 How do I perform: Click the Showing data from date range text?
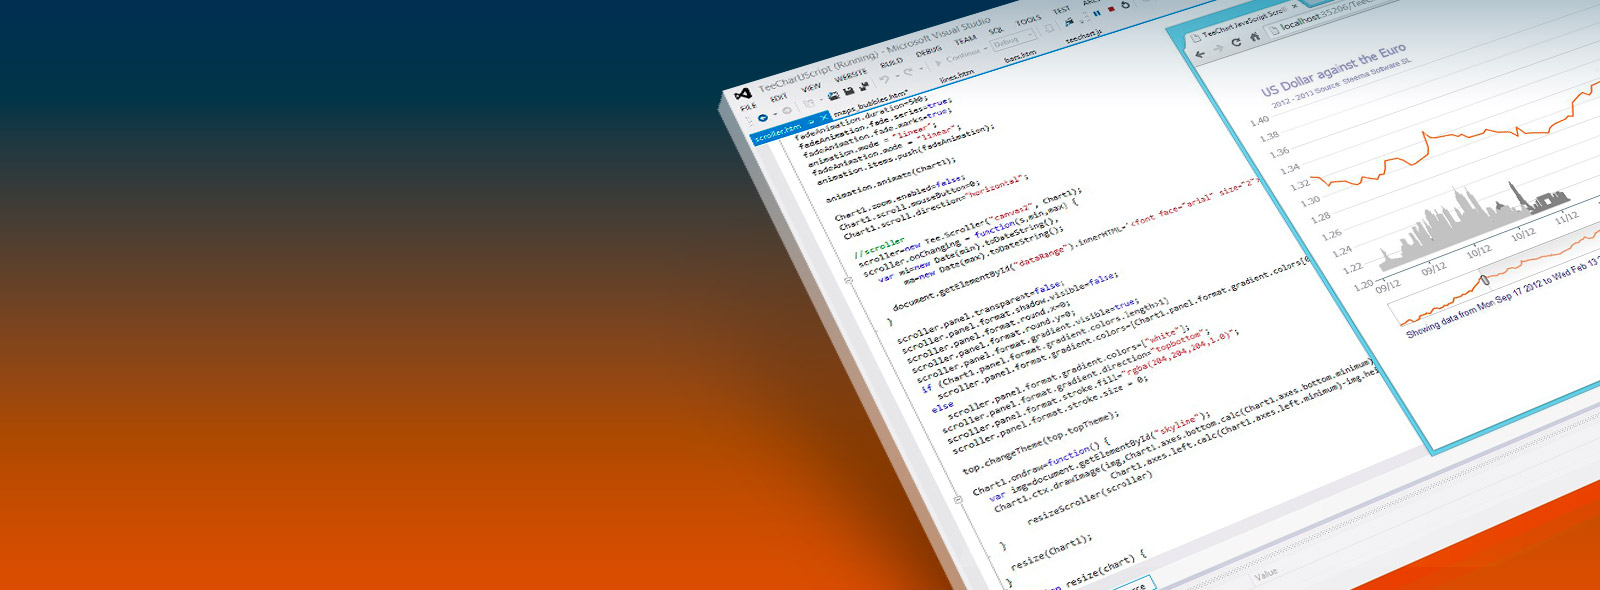point(1503,299)
